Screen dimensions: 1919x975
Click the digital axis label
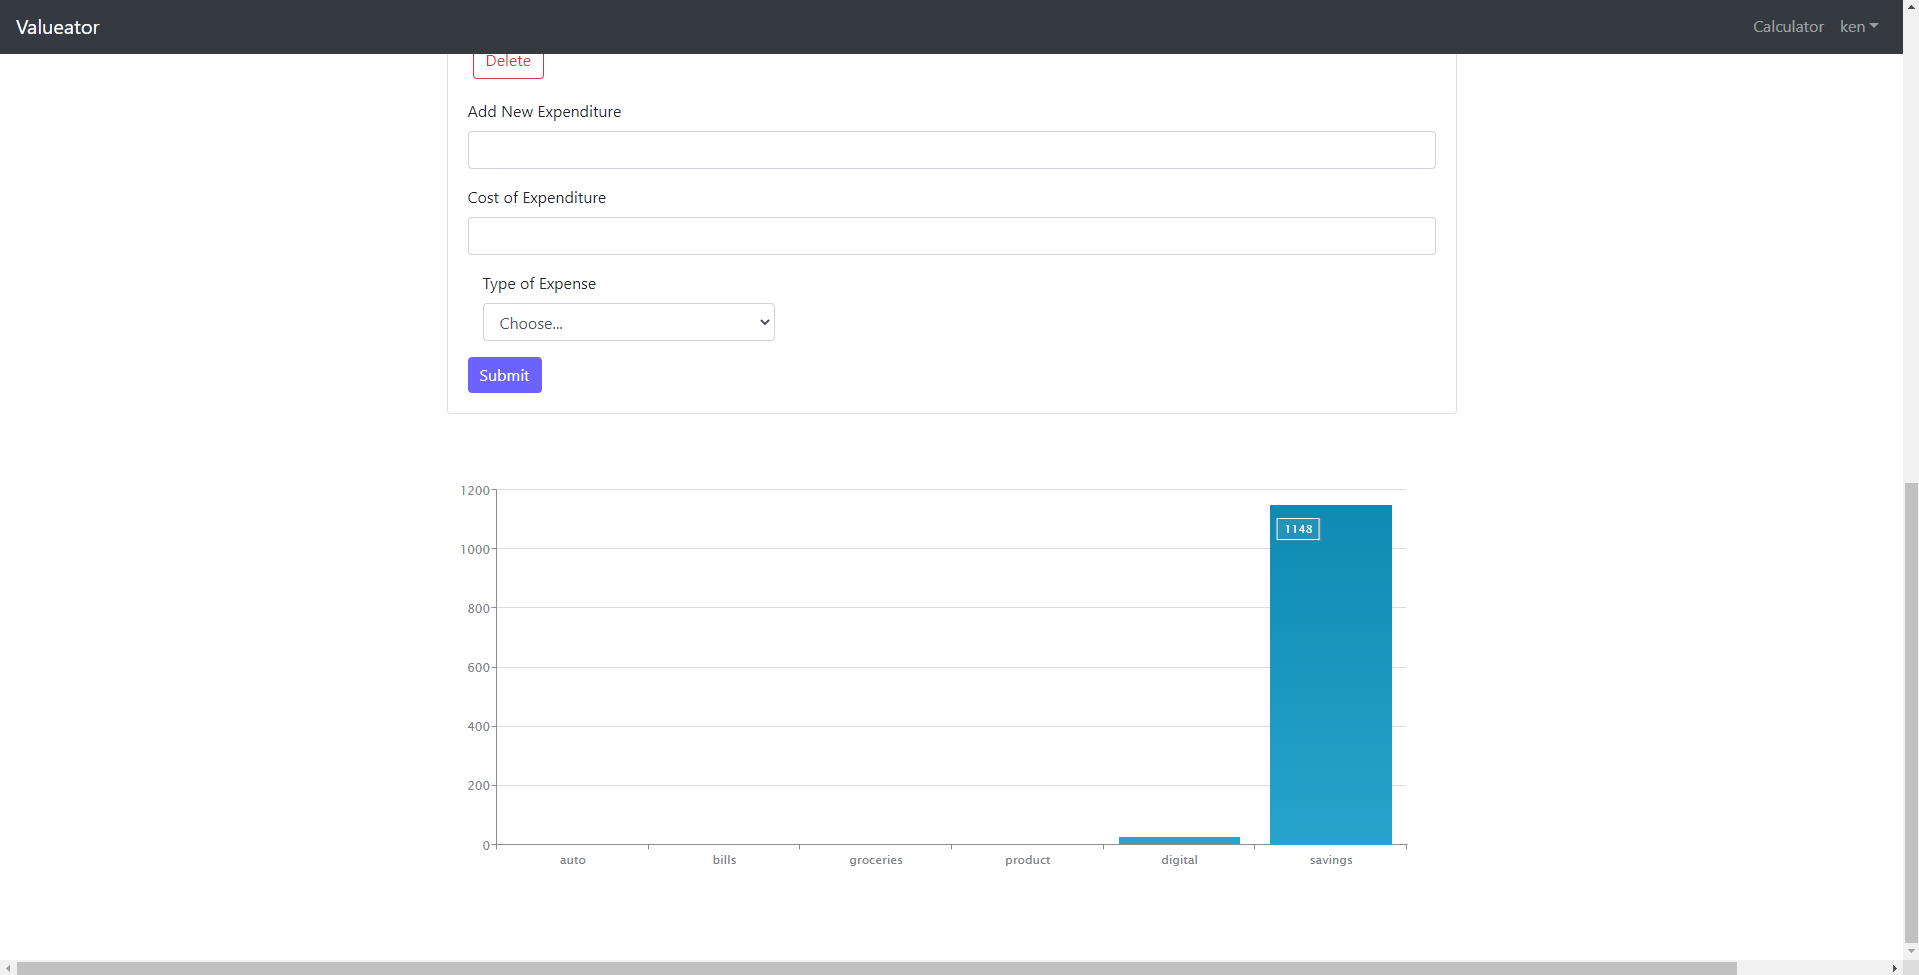tap(1179, 860)
